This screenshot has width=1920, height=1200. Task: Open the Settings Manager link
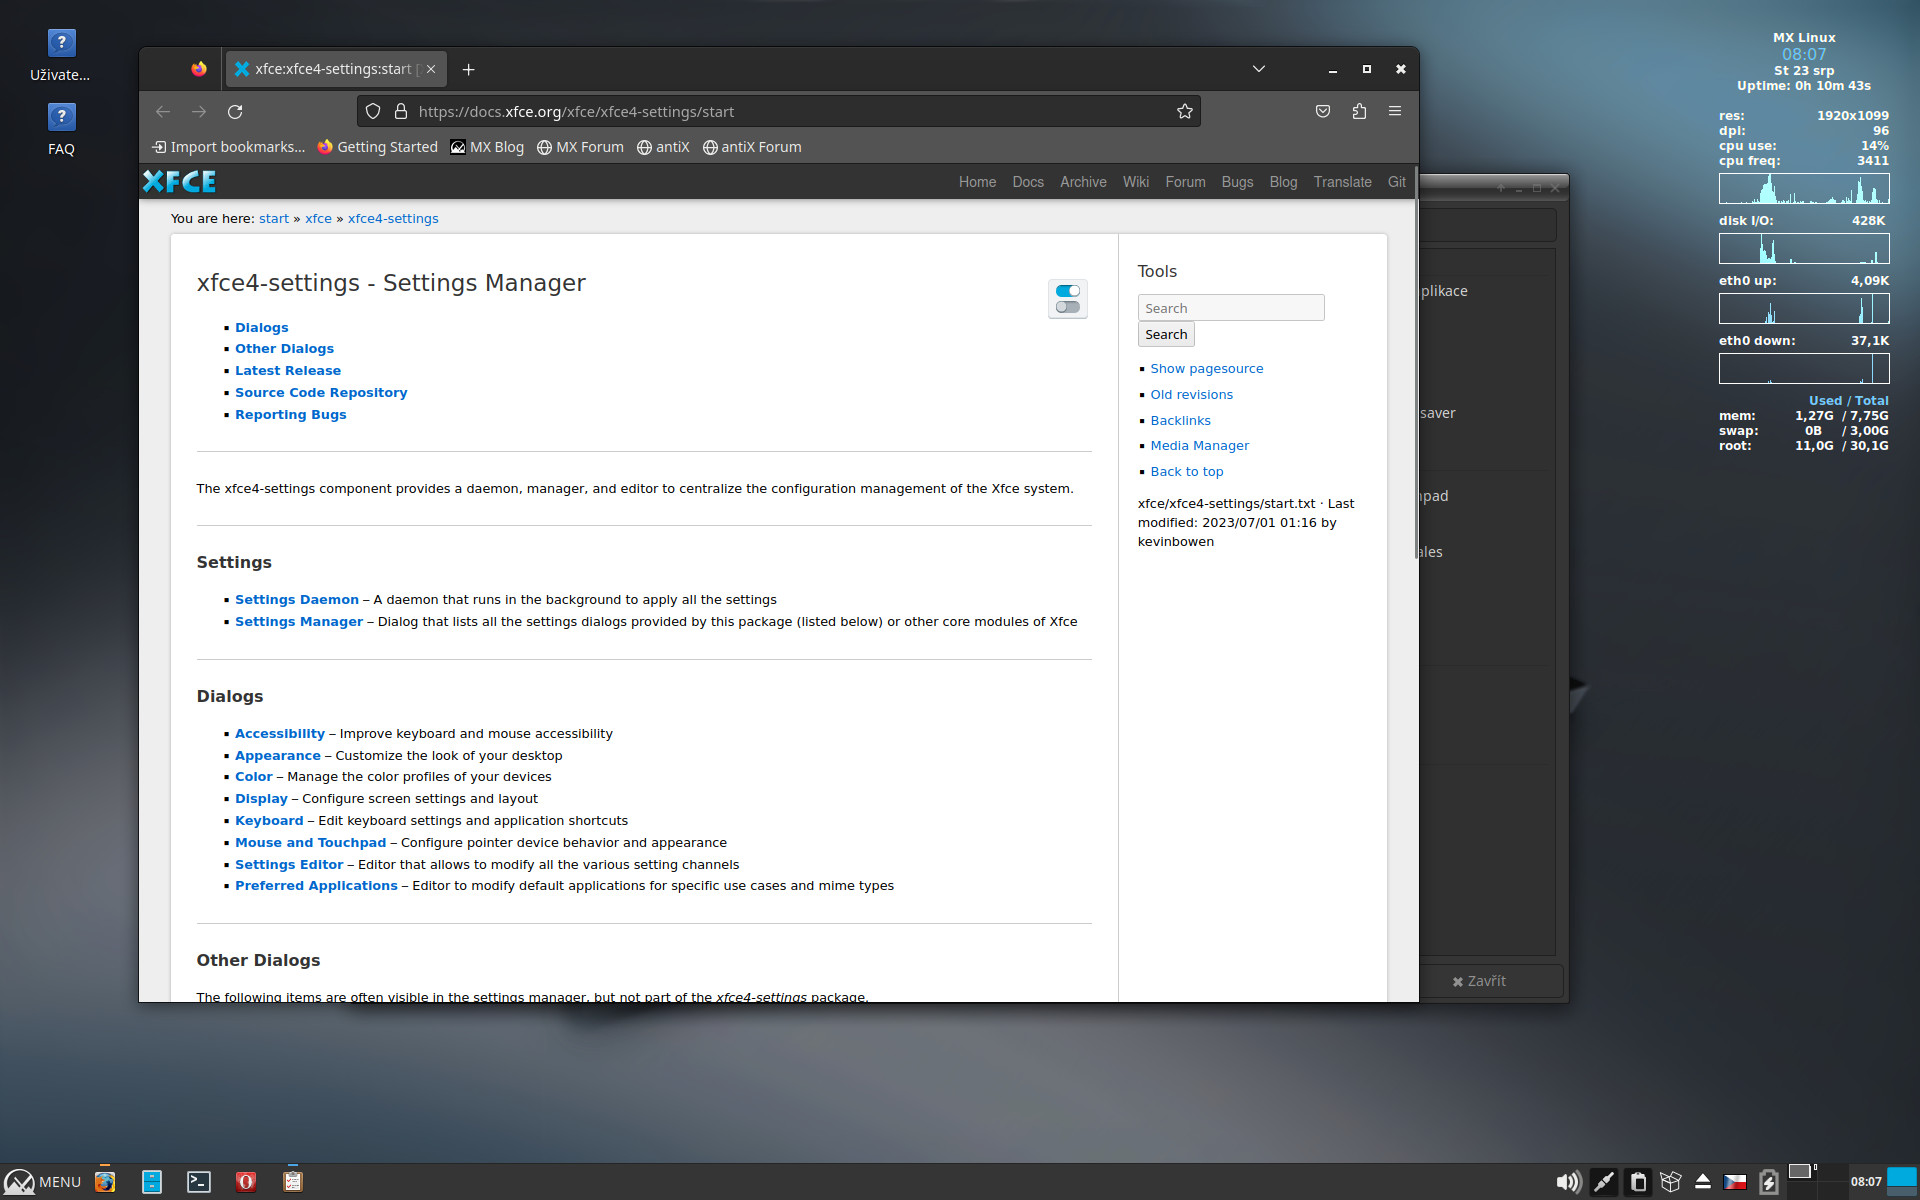coord(299,622)
